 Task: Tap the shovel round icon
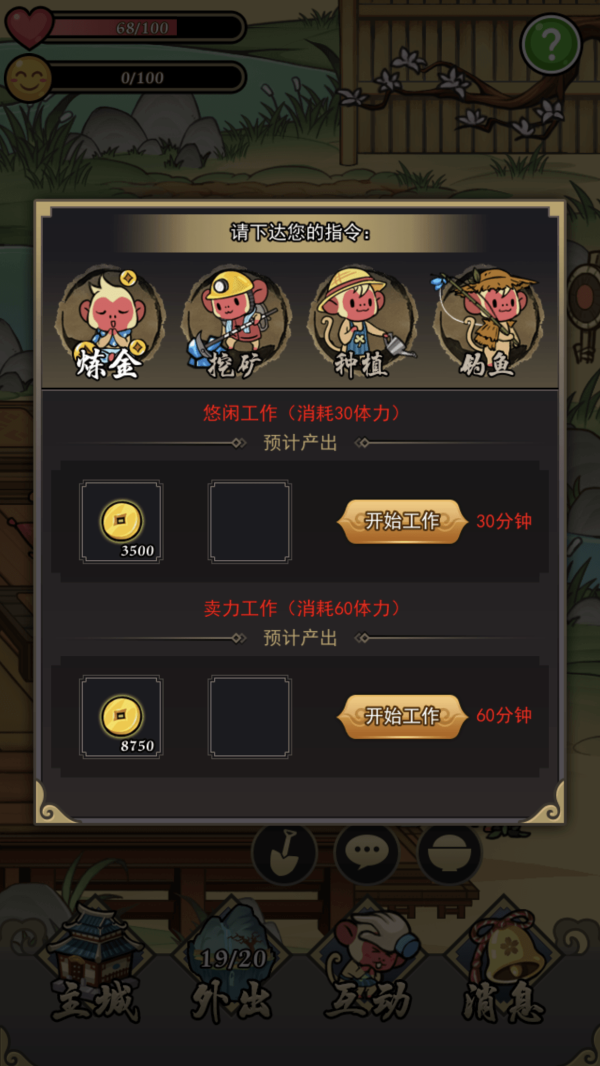pos(284,854)
